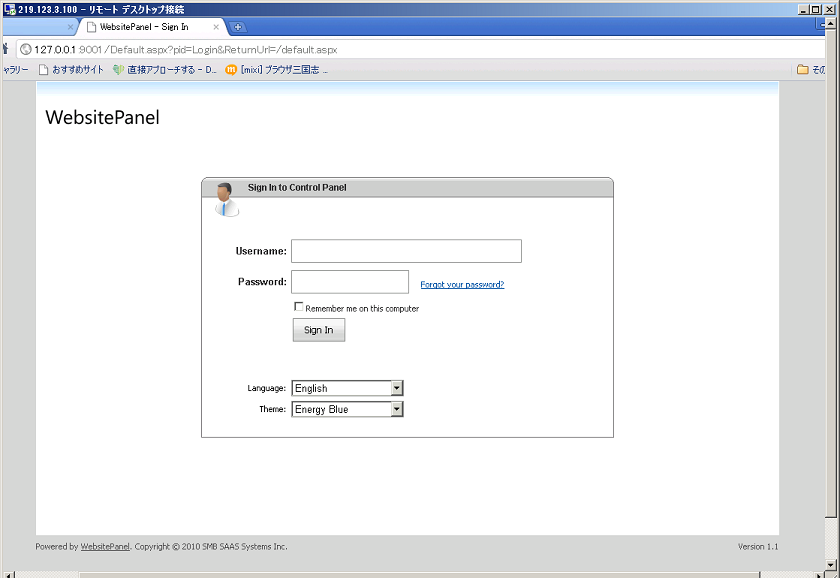840x578 pixels.
Task: Click the globe icon in the address bar
Action: (25, 49)
